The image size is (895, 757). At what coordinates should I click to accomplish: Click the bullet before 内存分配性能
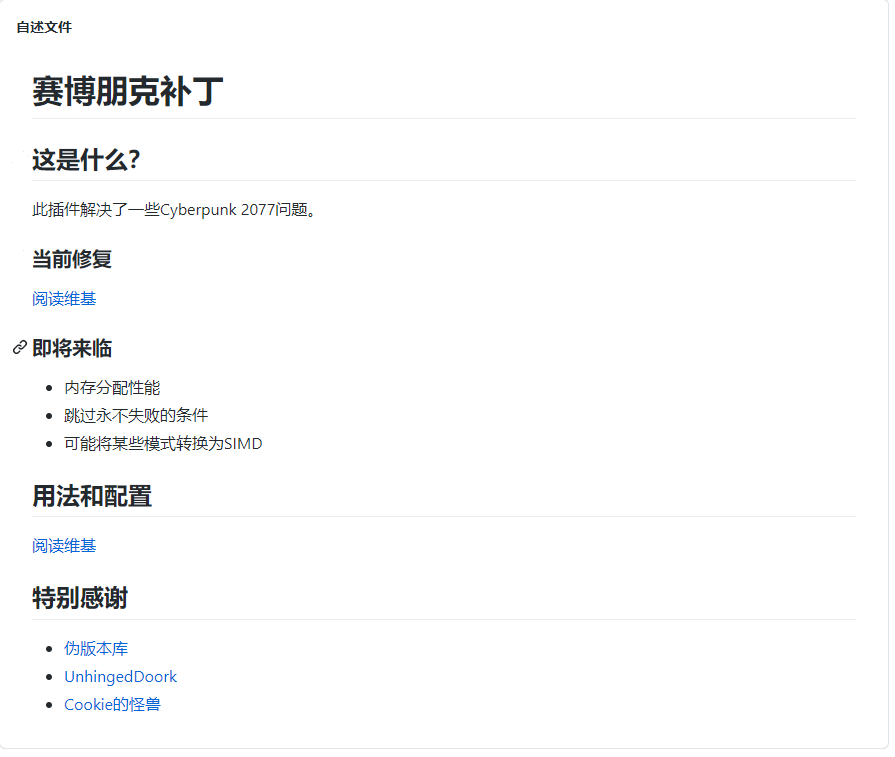tap(50, 388)
